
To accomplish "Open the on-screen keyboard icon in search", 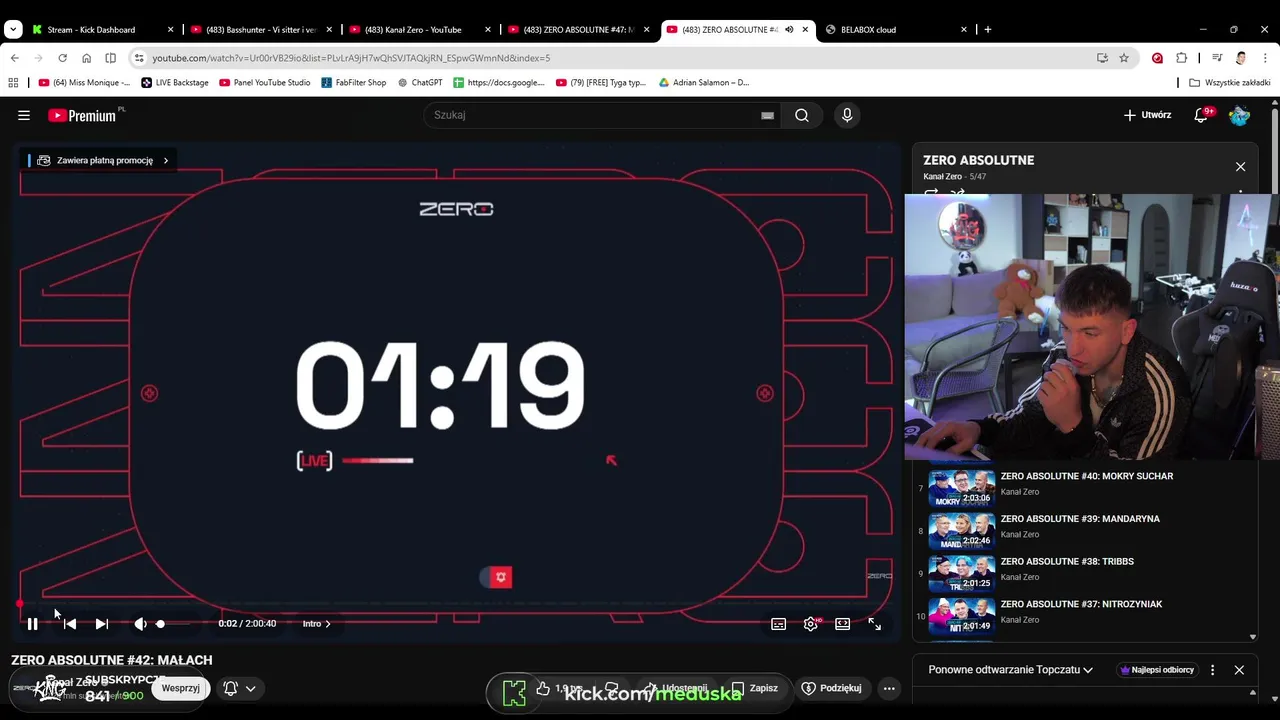I will tap(767, 115).
